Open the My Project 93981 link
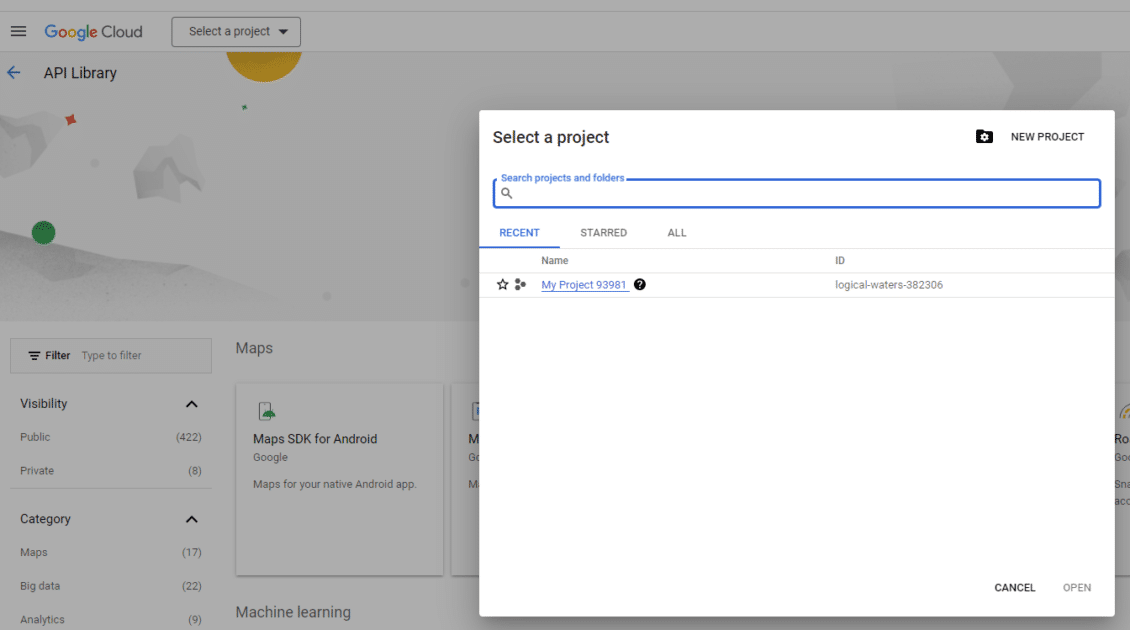 click(x=584, y=285)
